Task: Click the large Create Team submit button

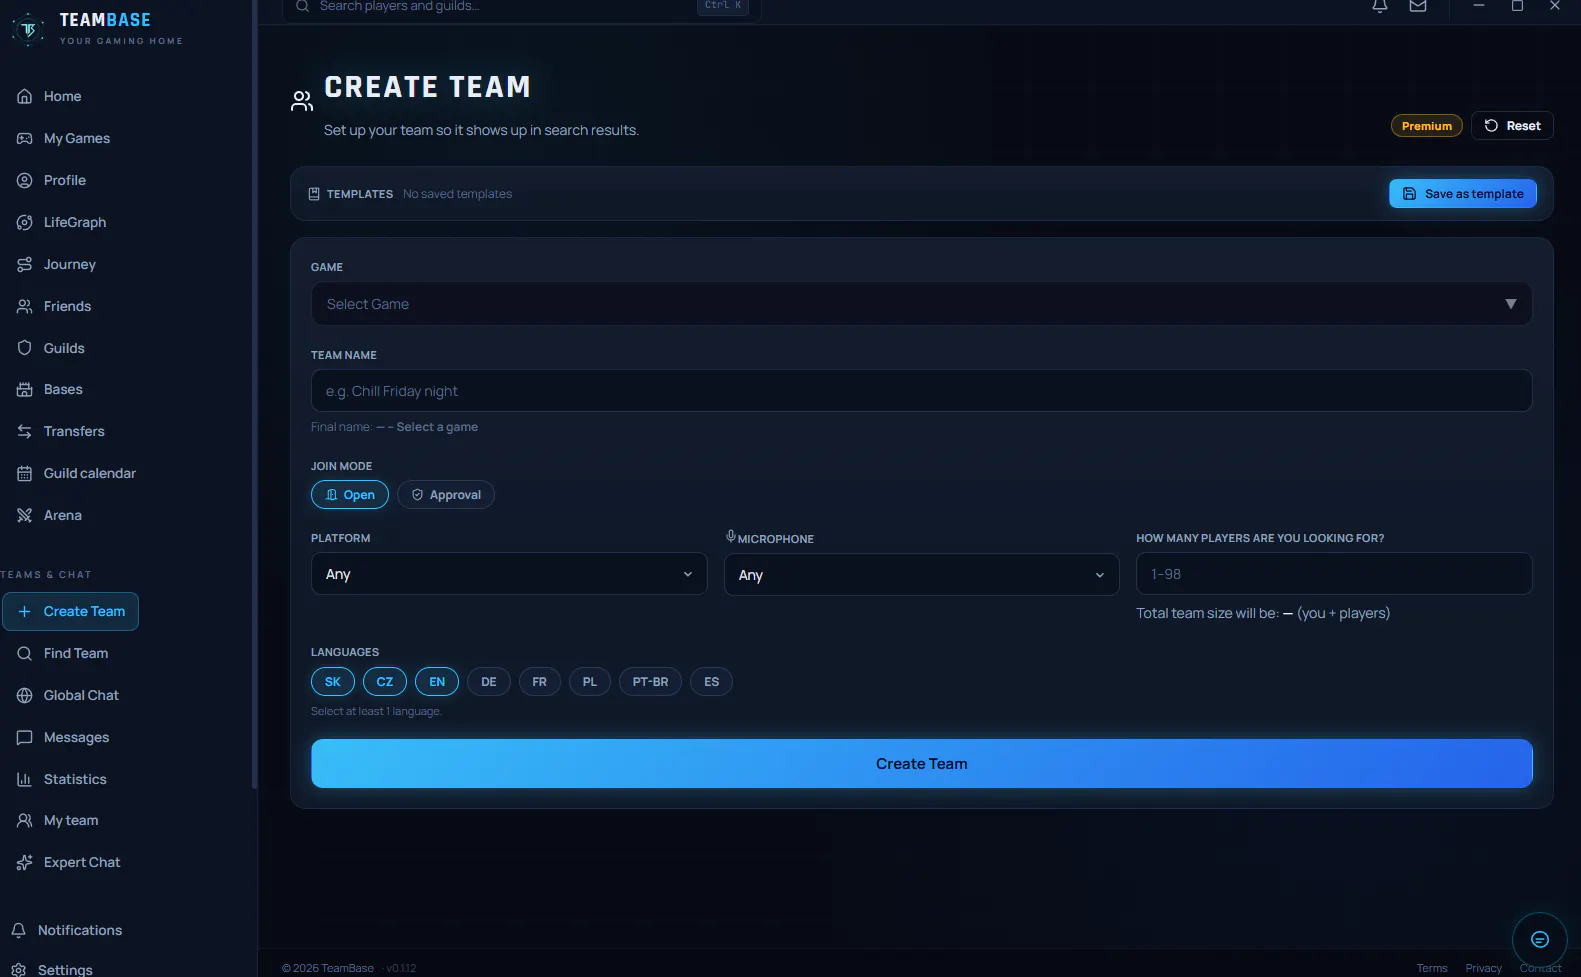Action: tap(921, 764)
